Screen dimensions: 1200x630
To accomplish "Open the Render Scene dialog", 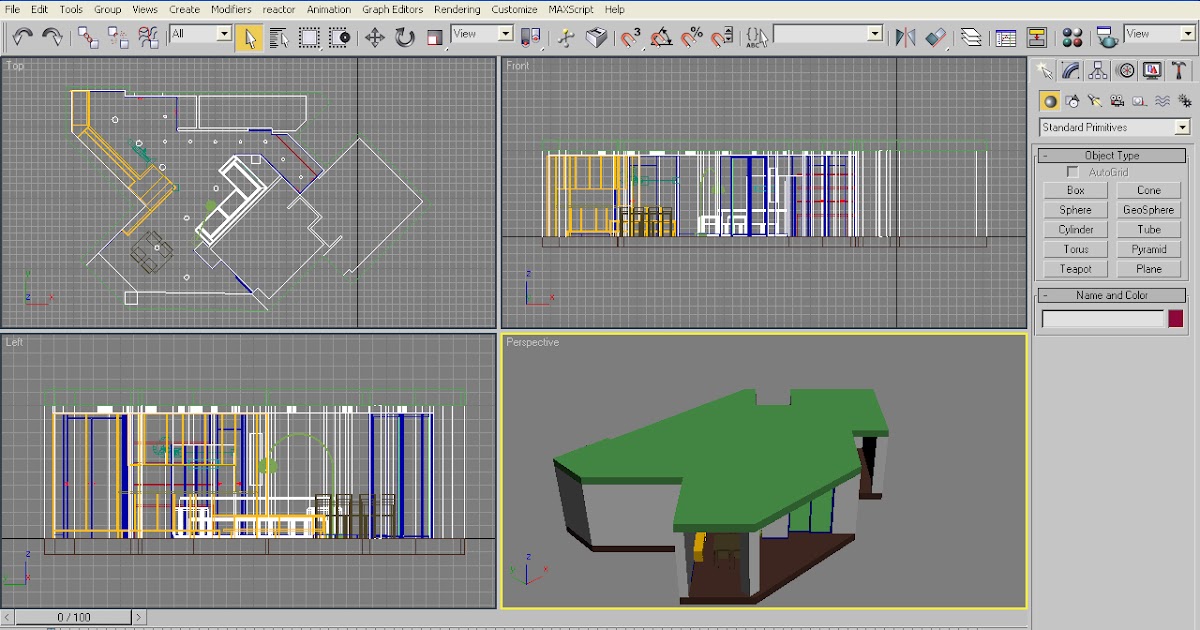I will pos(1105,38).
